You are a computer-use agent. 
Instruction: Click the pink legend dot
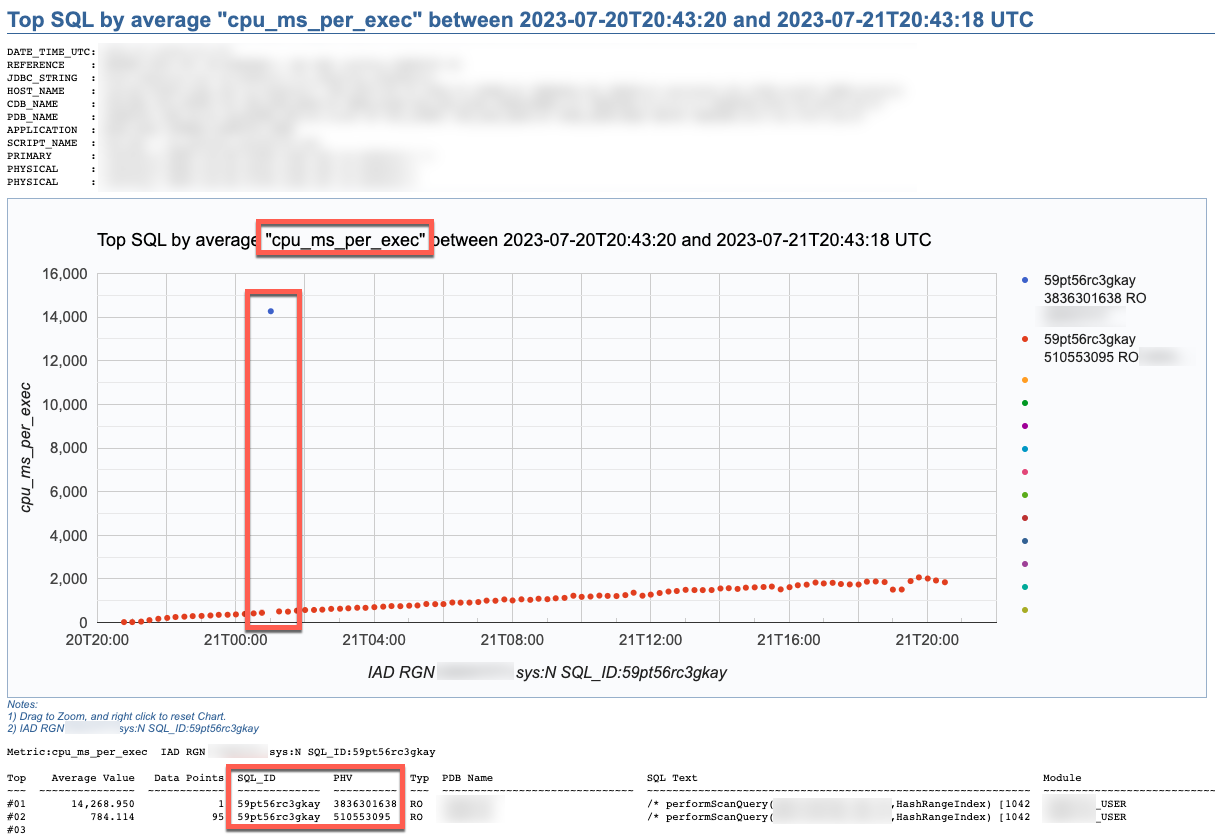1025,472
